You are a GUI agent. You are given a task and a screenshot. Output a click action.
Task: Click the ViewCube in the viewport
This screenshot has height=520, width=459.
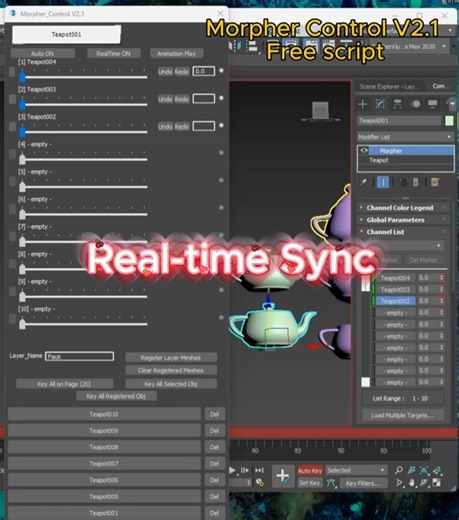tap(321, 111)
